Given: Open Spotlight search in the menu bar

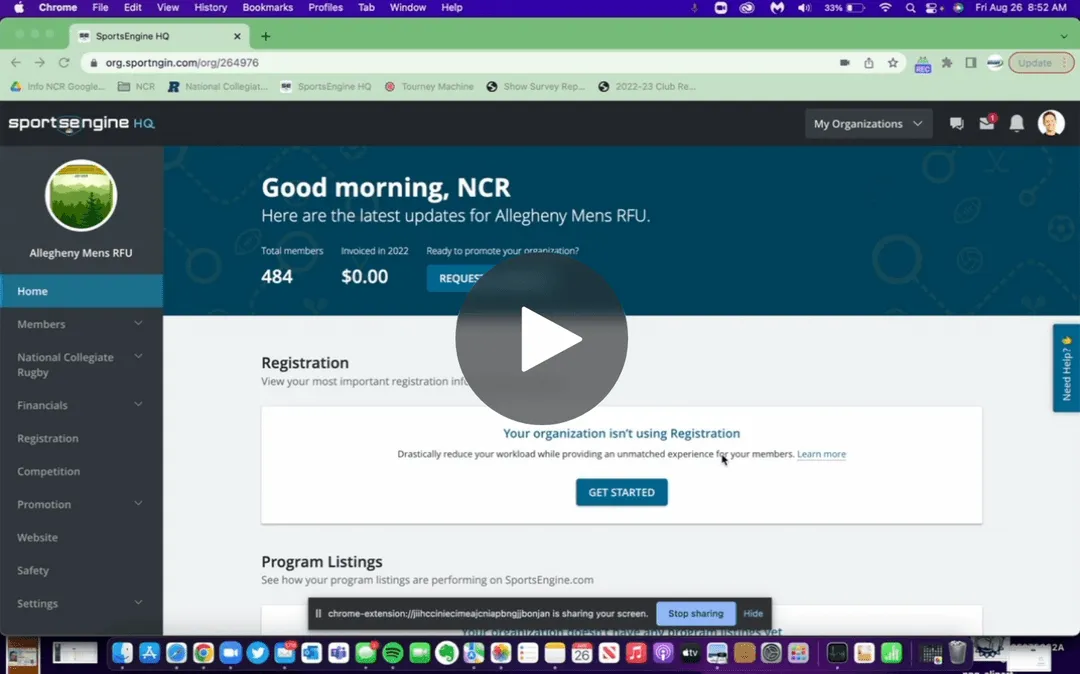Looking at the screenshot, I should pos(911,8).
